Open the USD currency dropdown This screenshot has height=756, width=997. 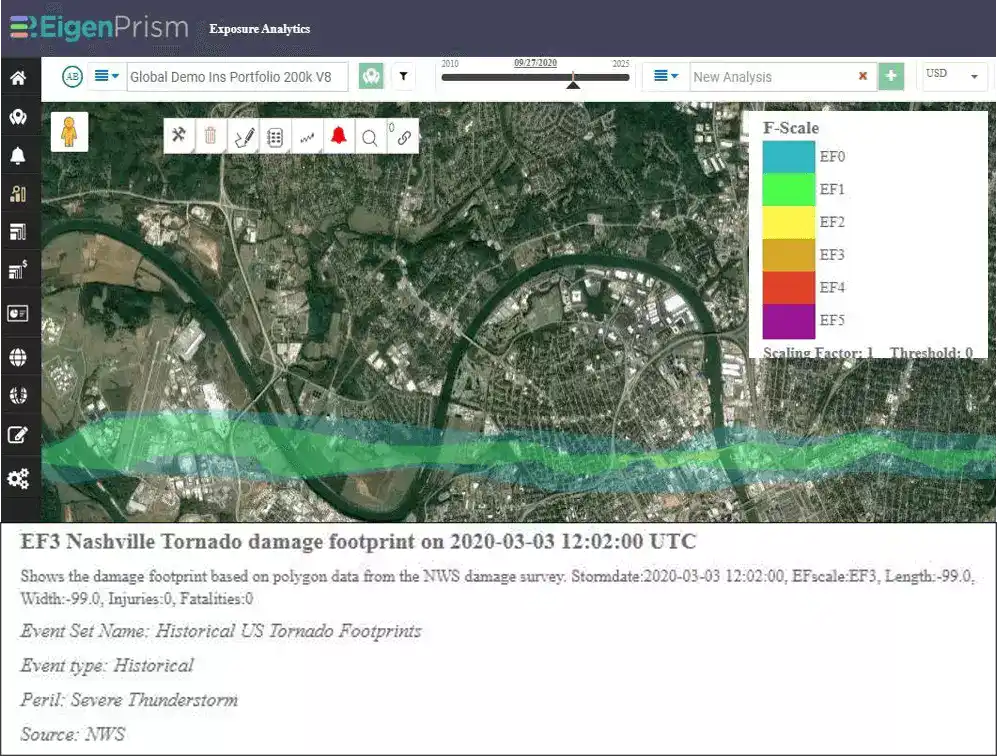[954, 76]
